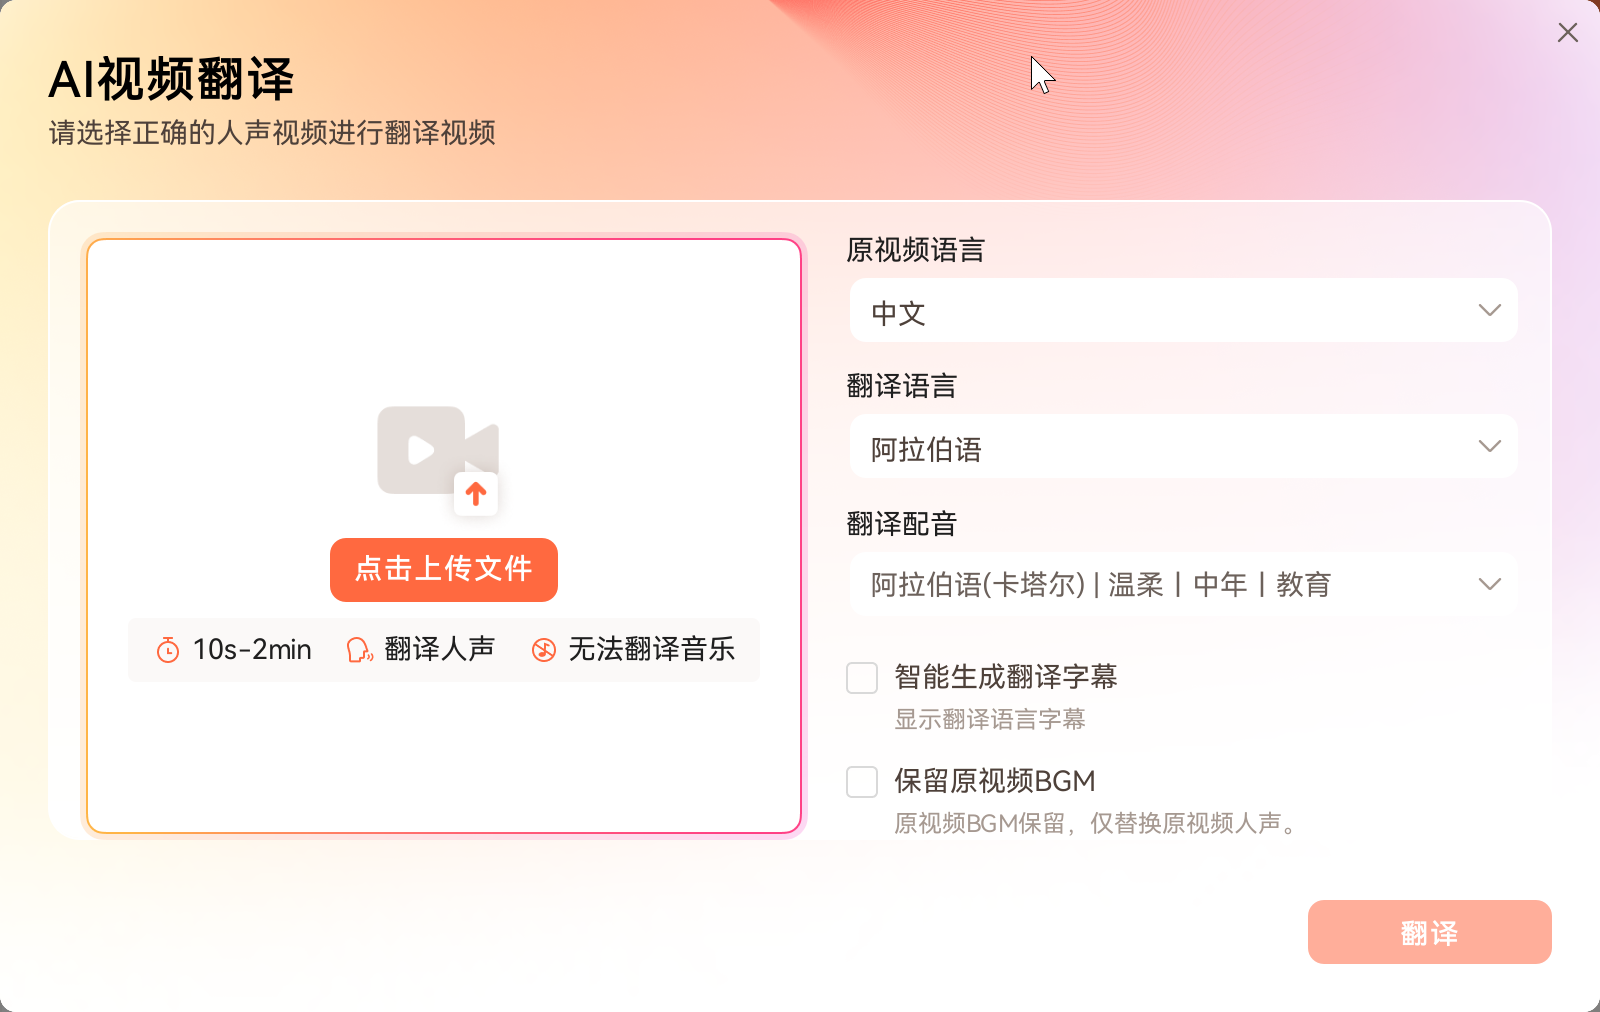Click the voice icon next to "翻译人声"
Viewport: 1600px width, 1012px height.
coord(359,649)
